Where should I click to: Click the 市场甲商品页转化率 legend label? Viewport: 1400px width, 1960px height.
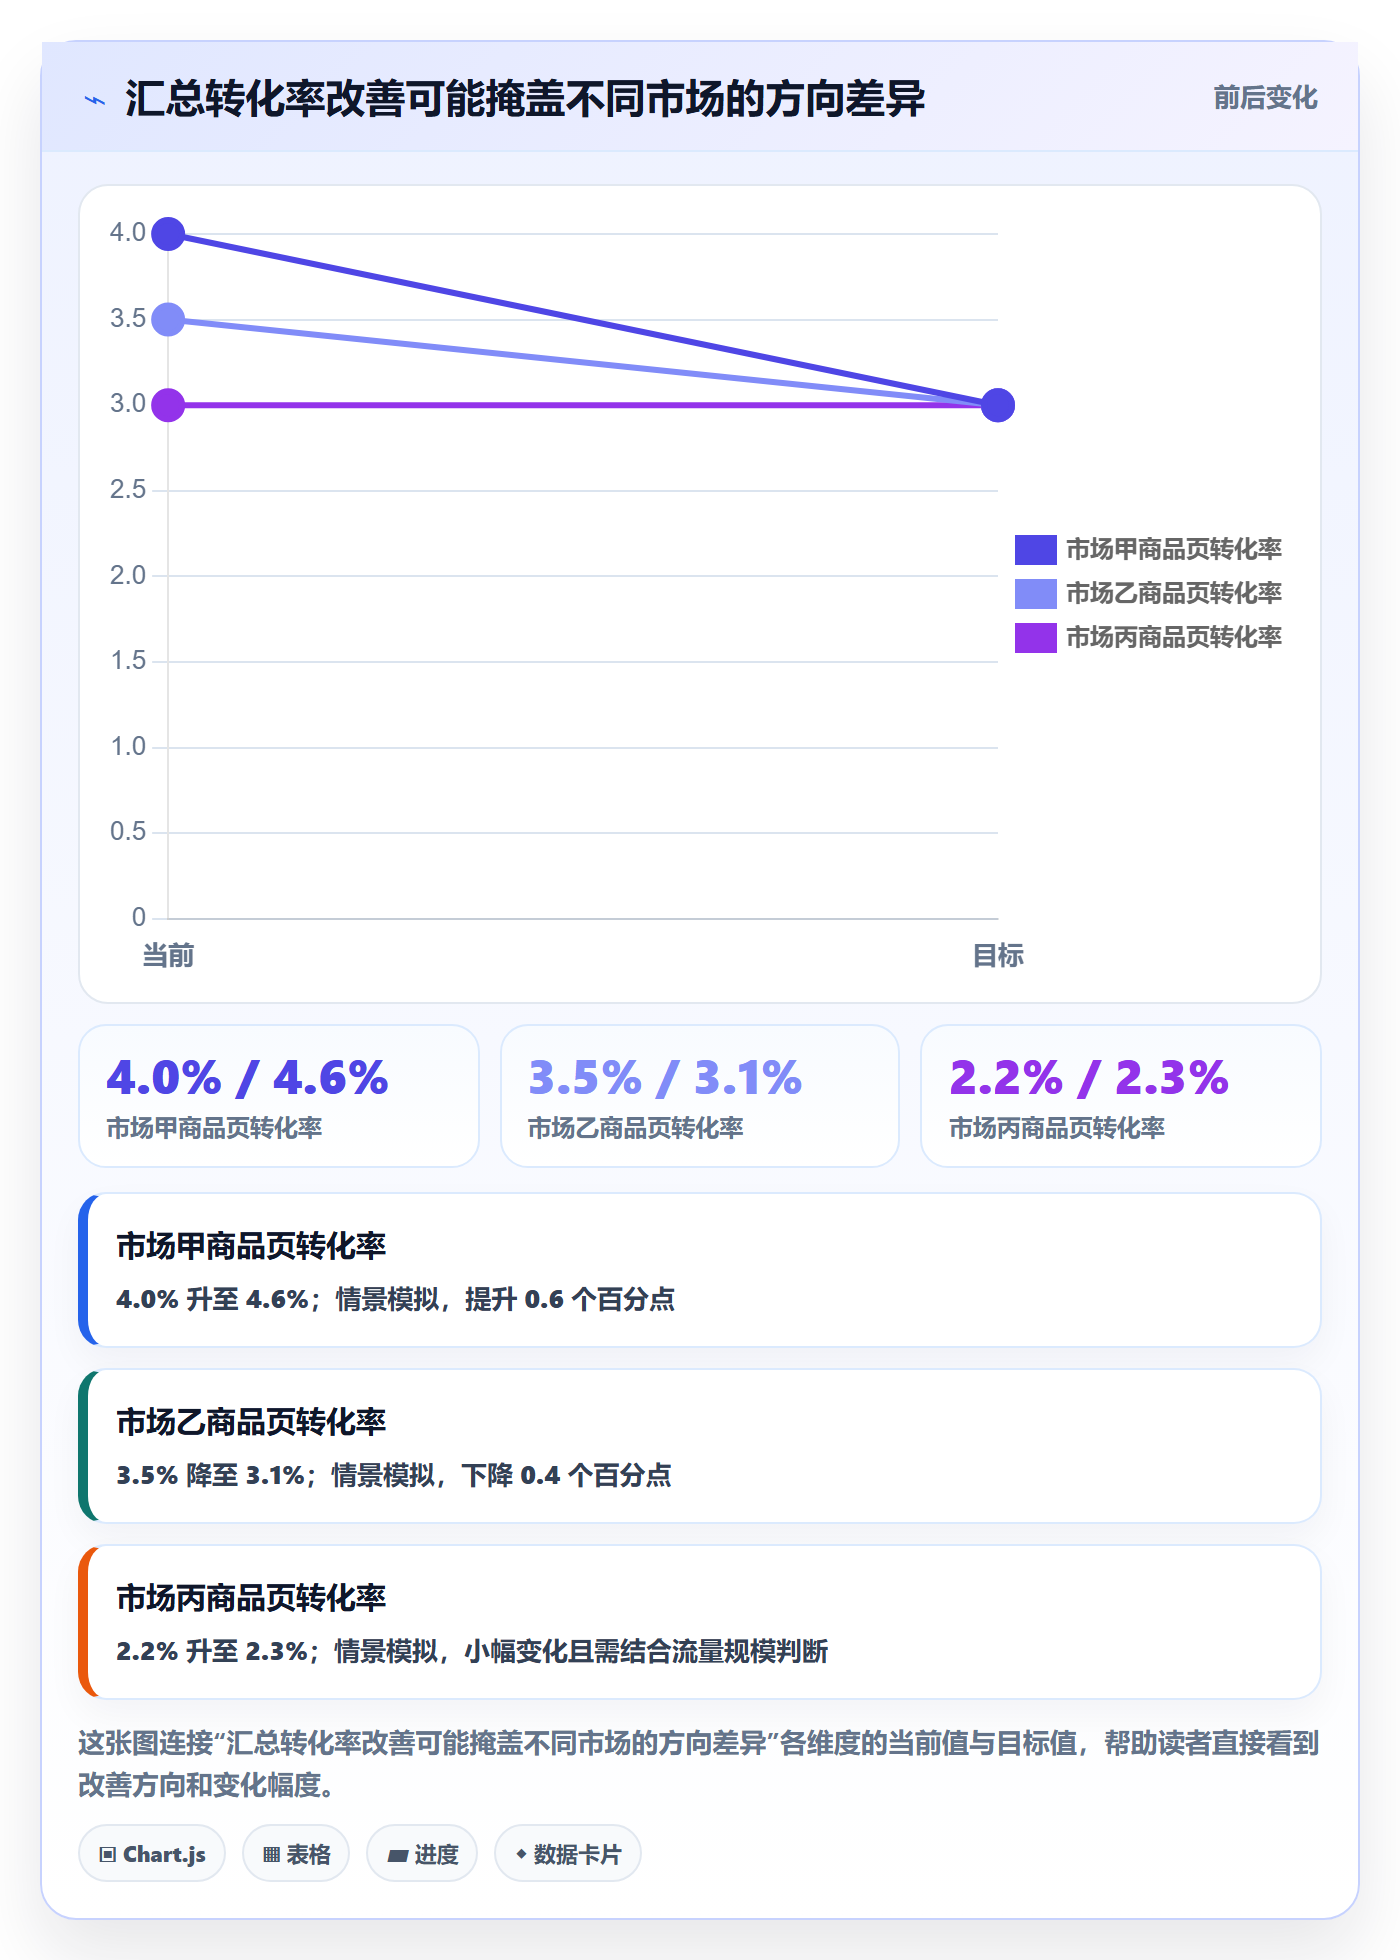[x=1174, y=549]
